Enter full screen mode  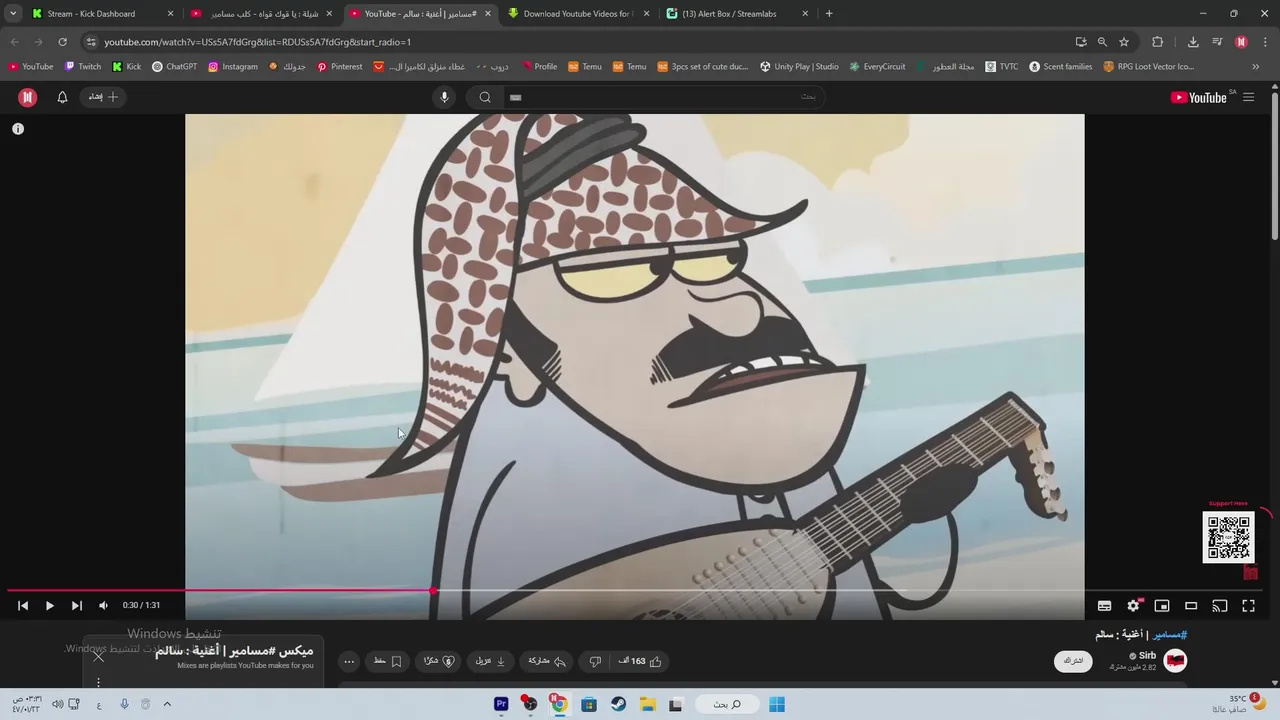[1248, 605]
